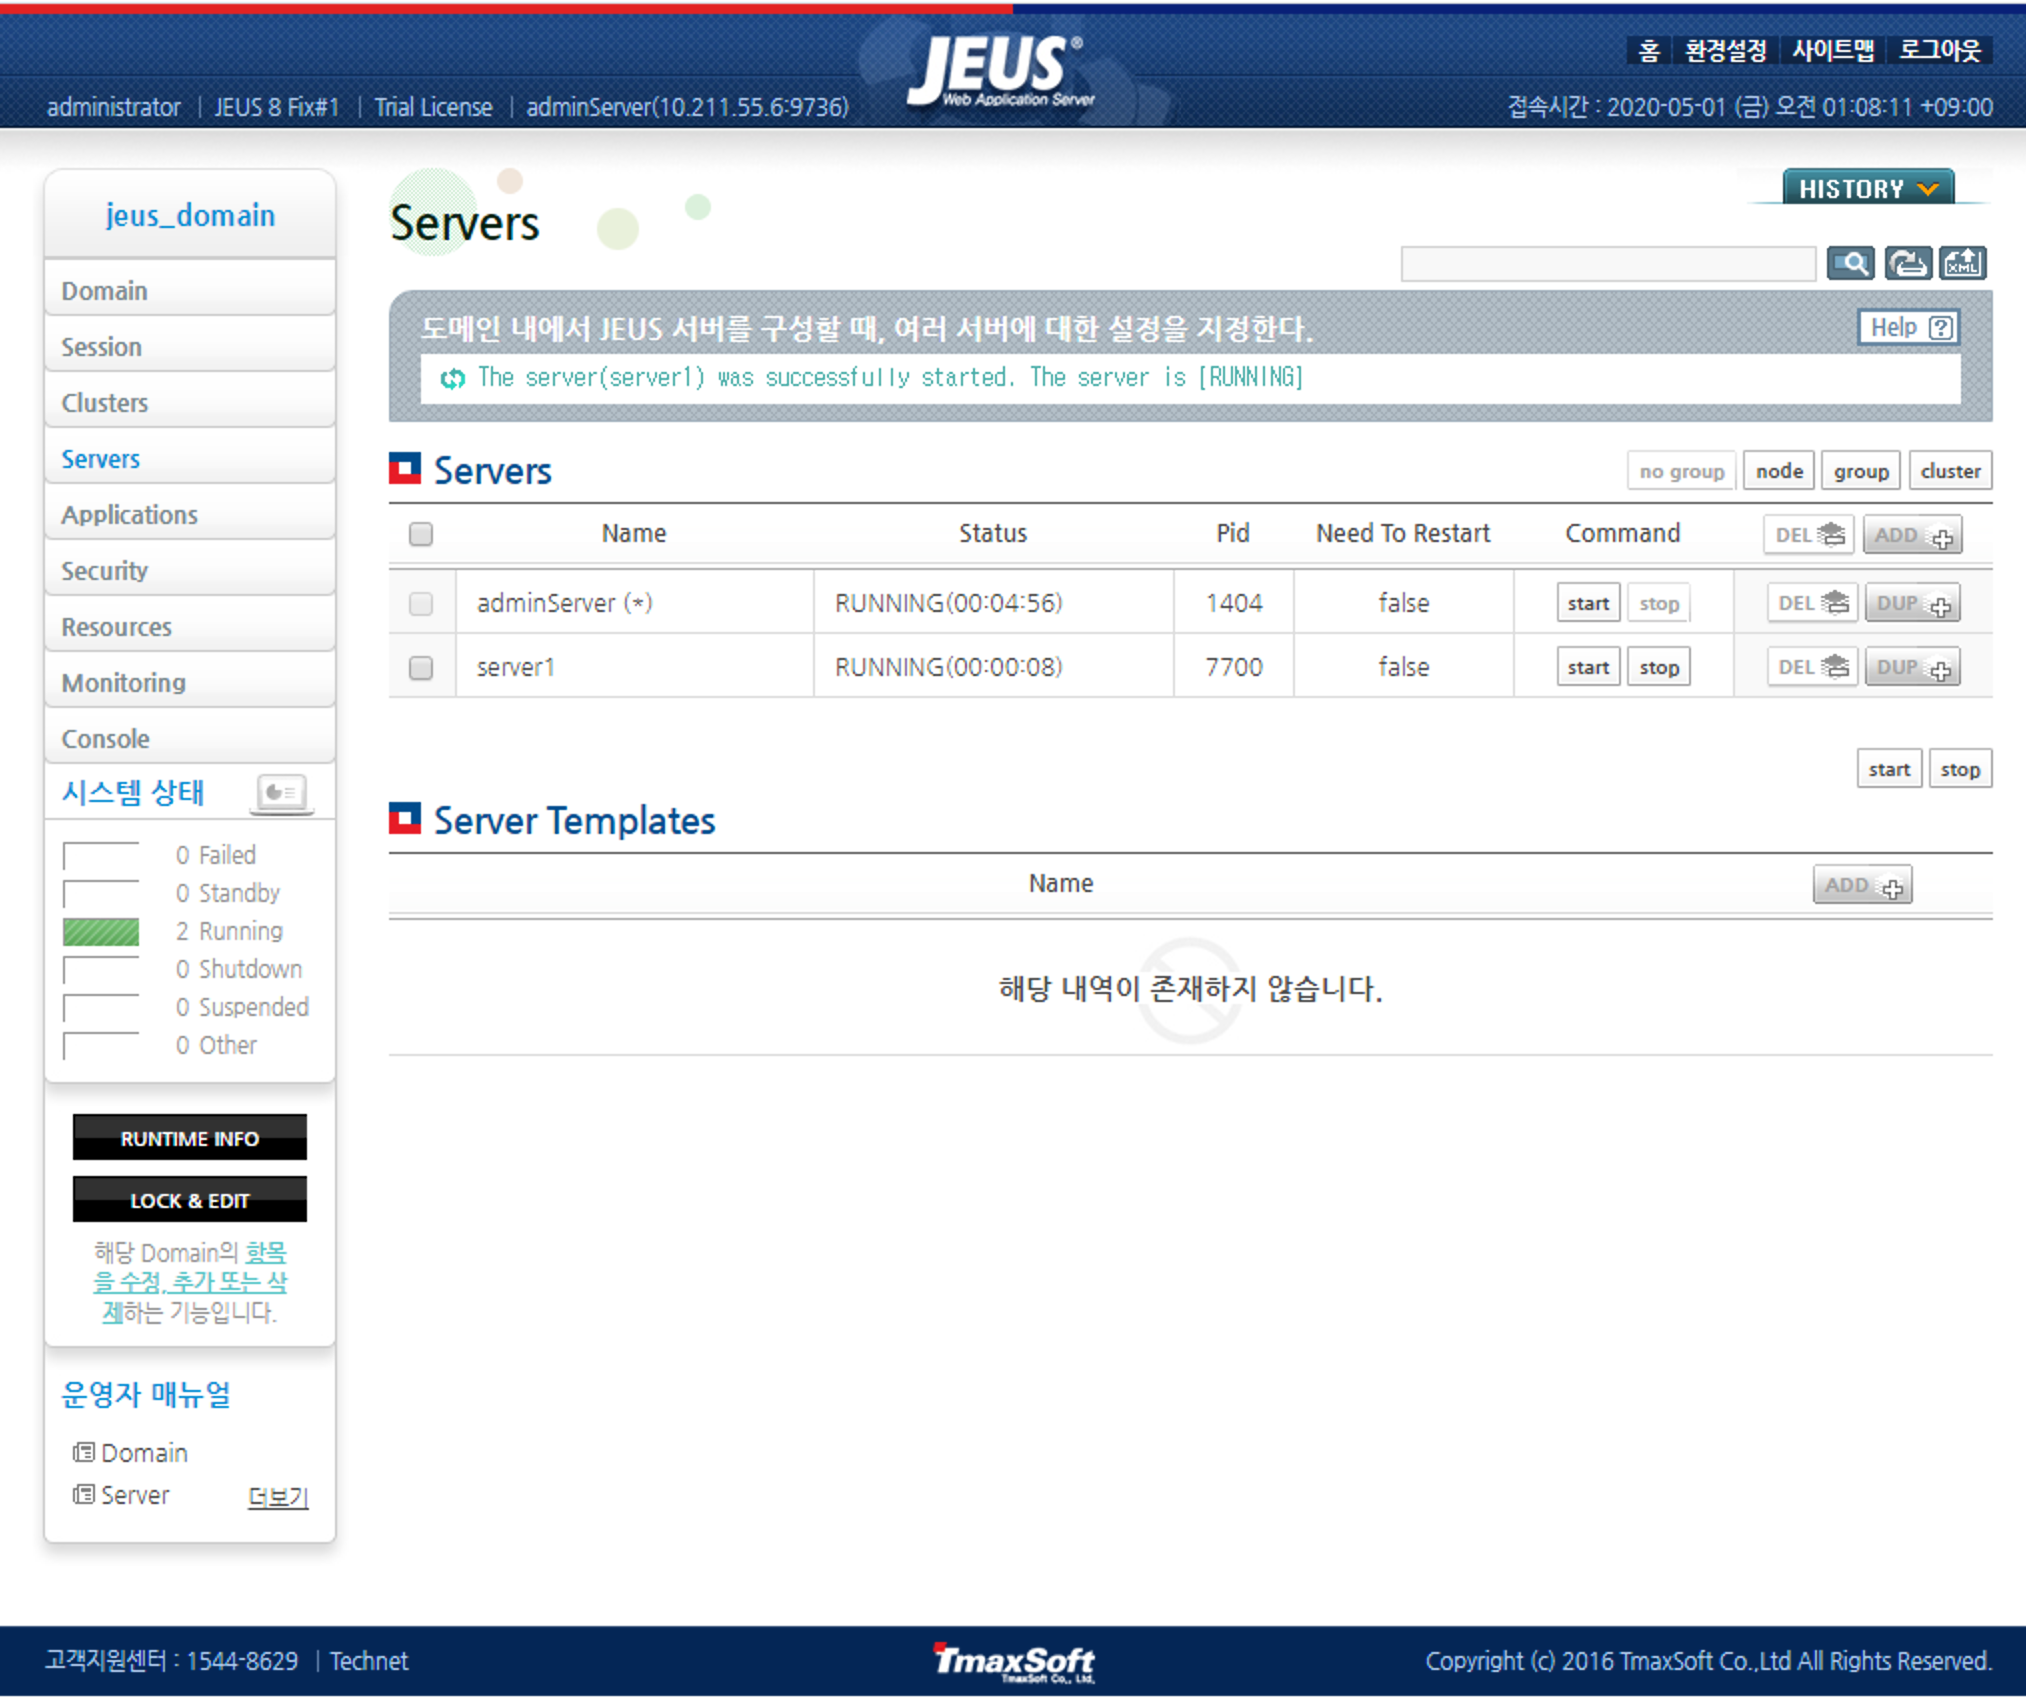Open Monitoring in the left menu
2026x1697 pixels.
pyautogui.click(x=124, y=683)
